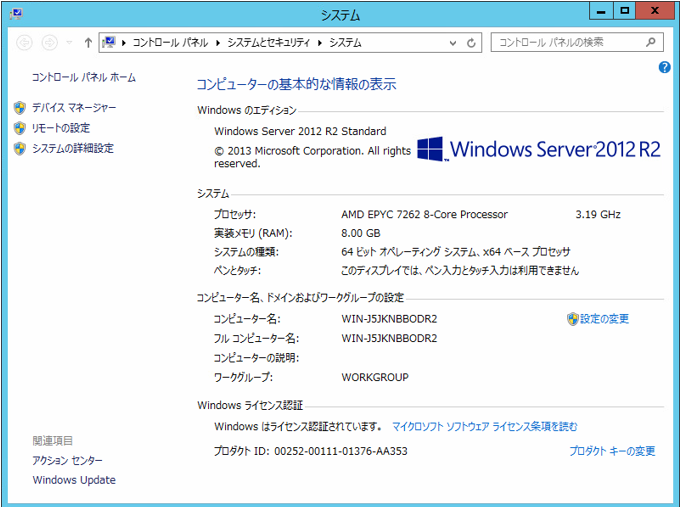683x507 pixels.
Task: Open help with the blue question mark
Action: [664, 67]
